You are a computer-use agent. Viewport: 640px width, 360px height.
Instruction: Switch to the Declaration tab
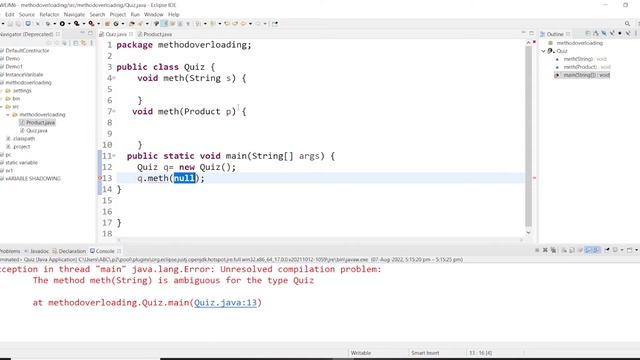point(69,251)
